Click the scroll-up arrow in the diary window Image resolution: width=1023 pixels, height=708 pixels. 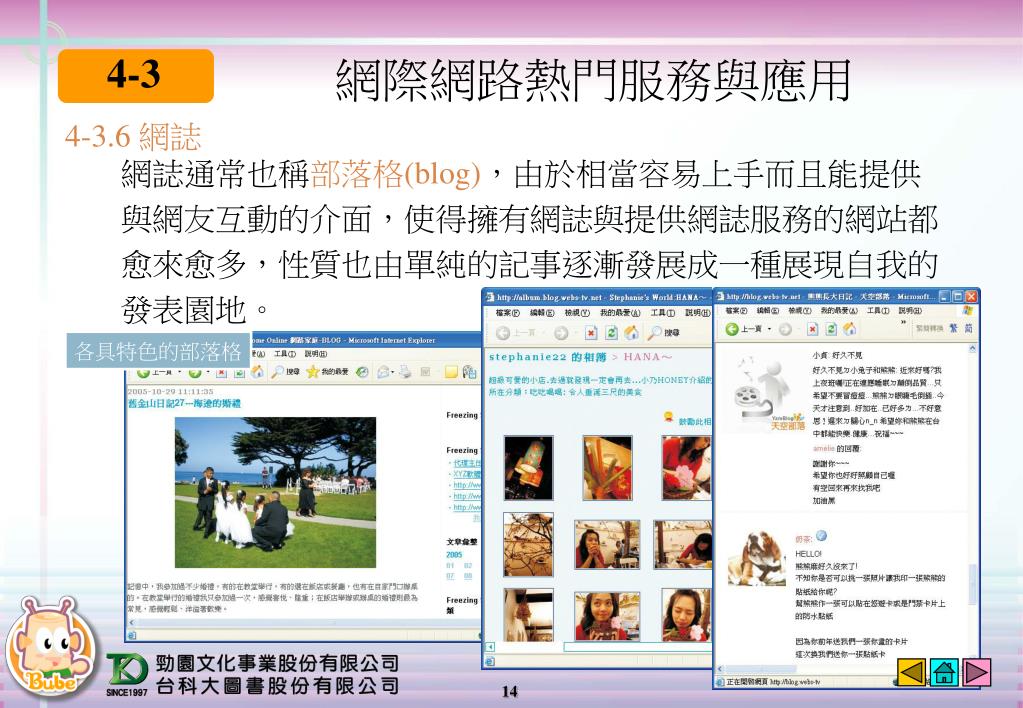coord(972,349)
